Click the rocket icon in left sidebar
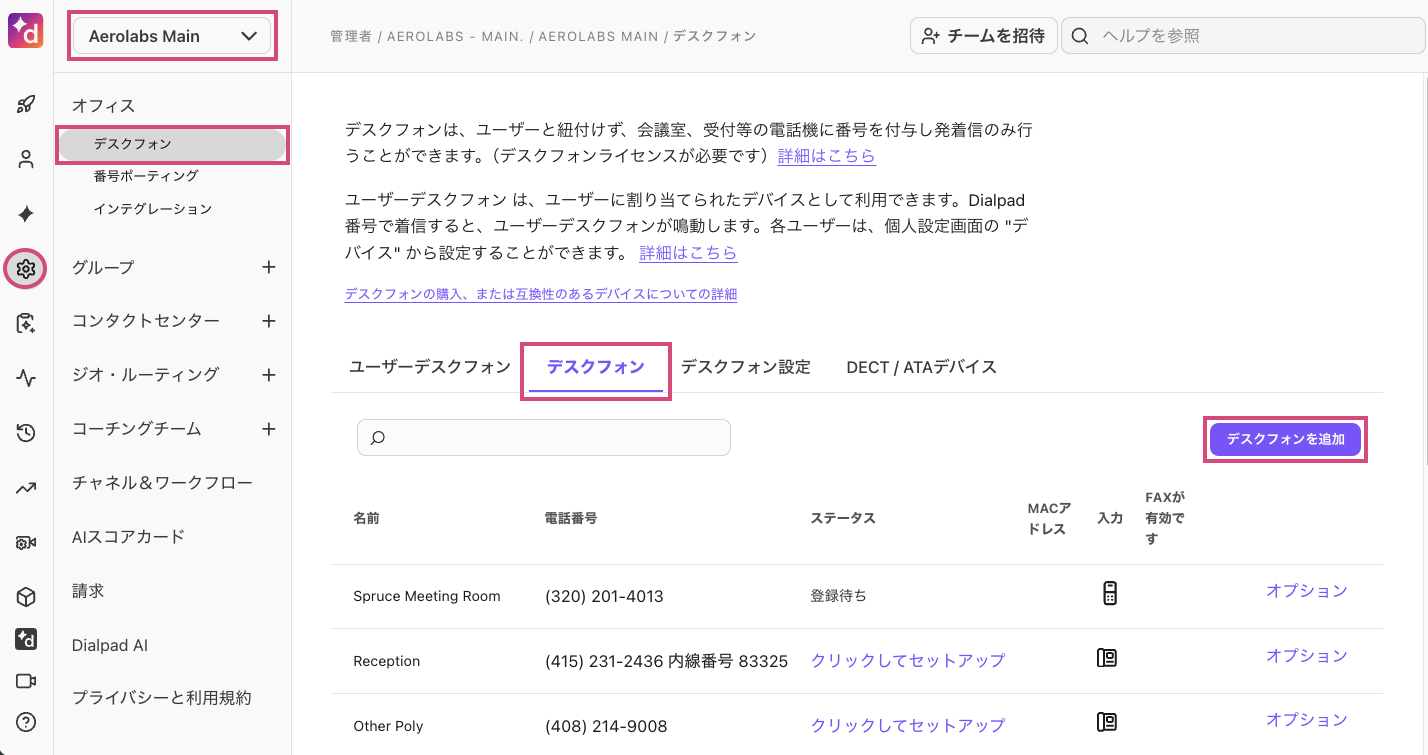Screen dimensions: 1428x755 click(26, 105)
